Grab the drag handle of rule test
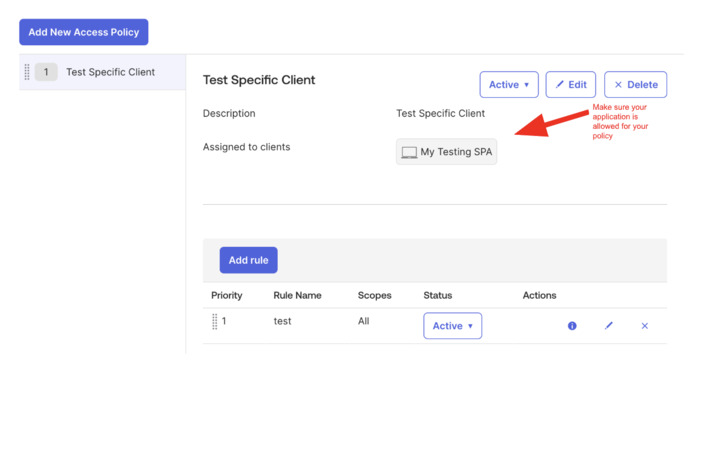720x451 pixels. [x=214, y=321]
